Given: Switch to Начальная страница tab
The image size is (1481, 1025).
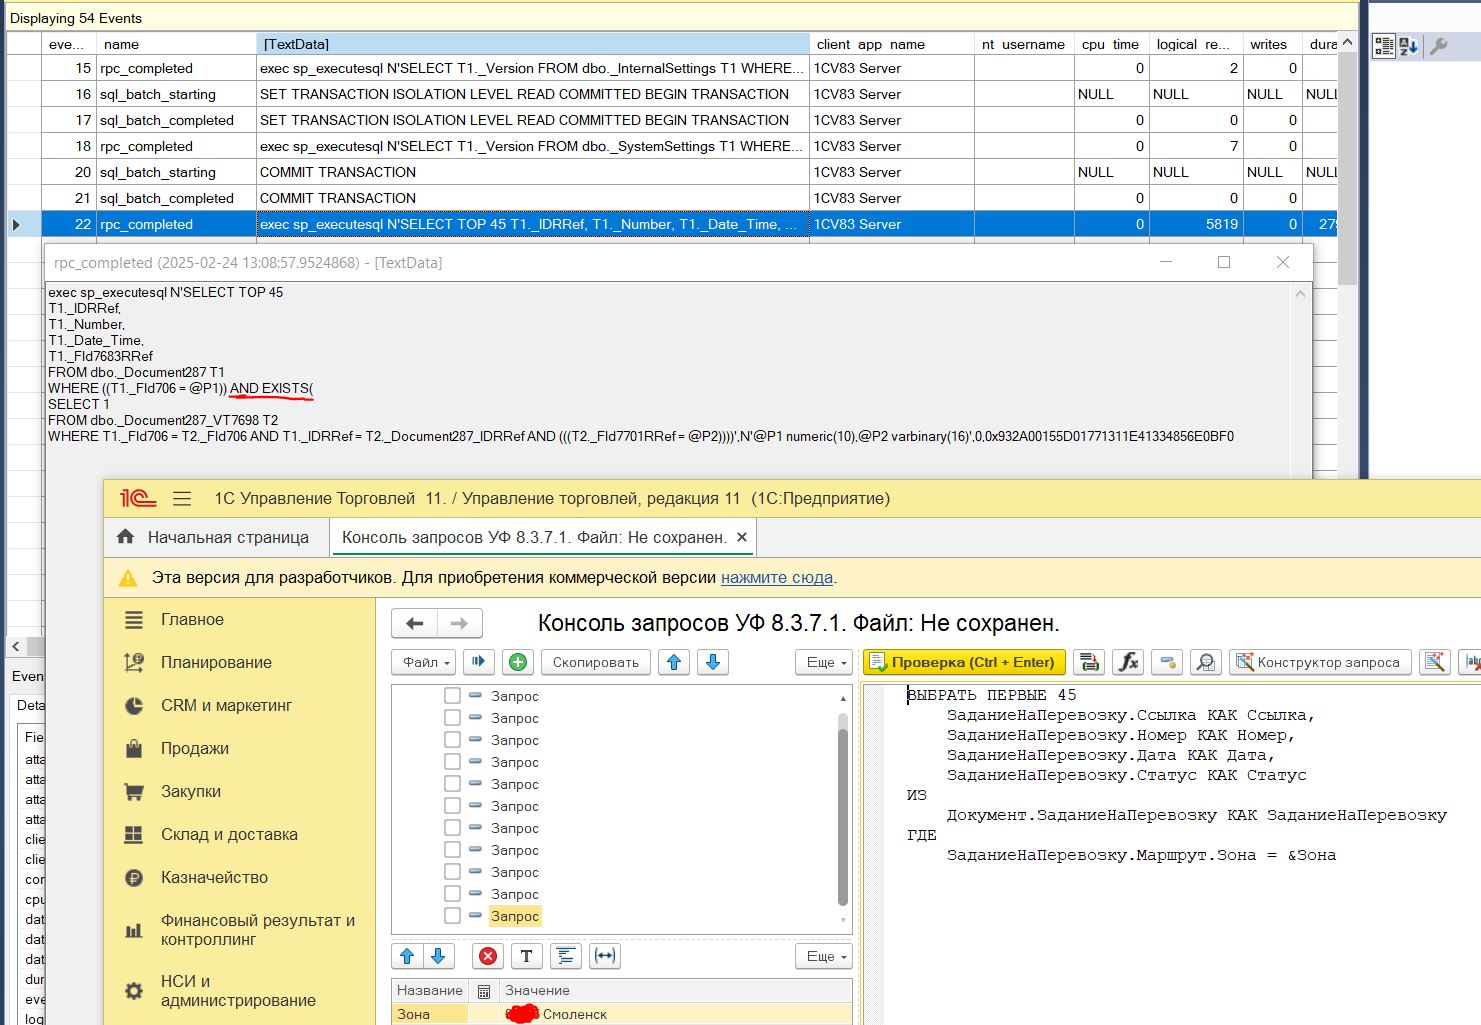Looking at the screenshot, I should point(217,537).
